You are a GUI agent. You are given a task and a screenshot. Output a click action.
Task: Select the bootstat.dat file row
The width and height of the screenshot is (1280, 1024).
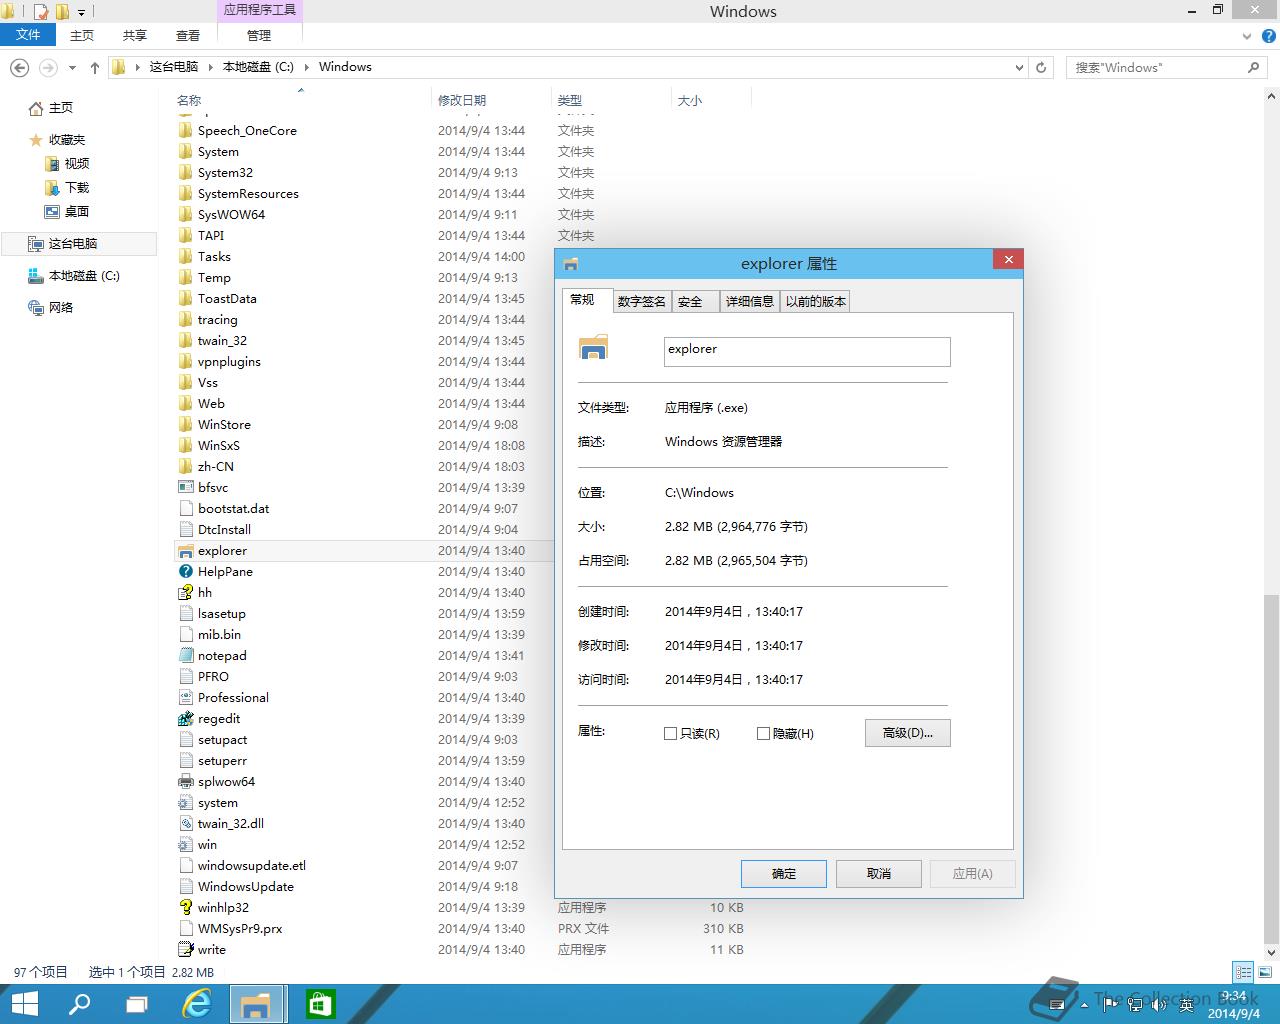pyautogui.click(x=364, y=509)
